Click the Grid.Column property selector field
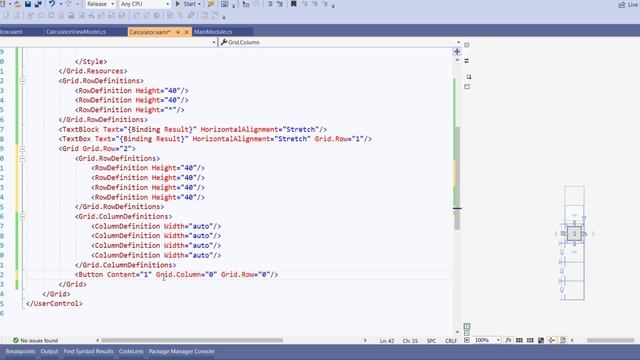The image size is (640, 360). point(340,42)
